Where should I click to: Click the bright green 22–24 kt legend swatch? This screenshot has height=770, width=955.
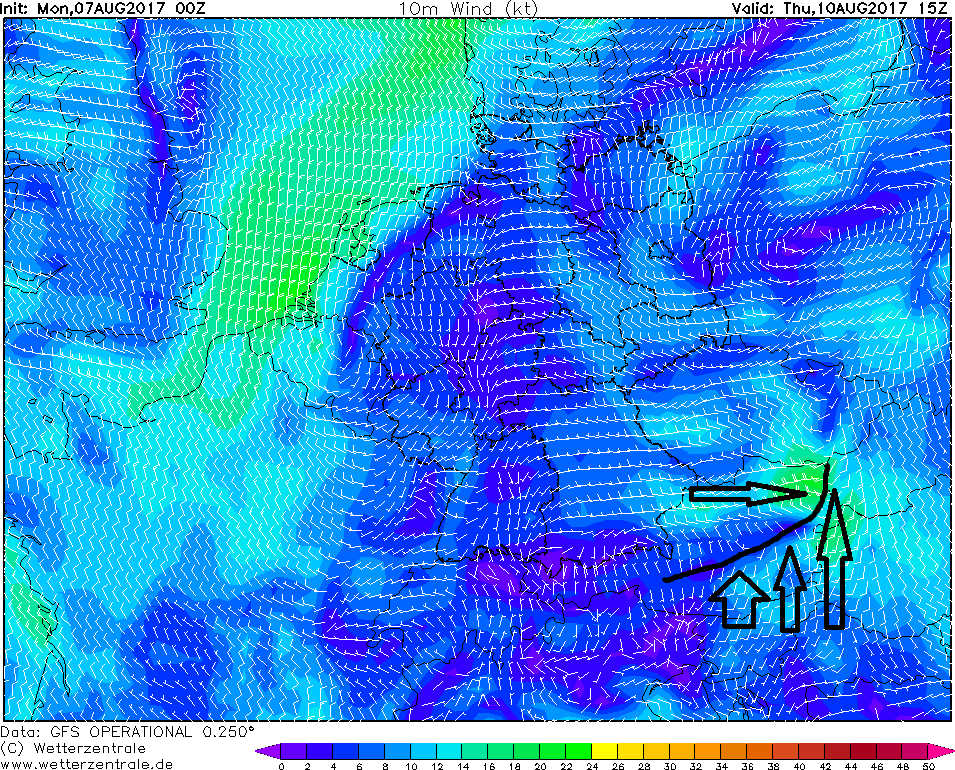coord(579,751)
